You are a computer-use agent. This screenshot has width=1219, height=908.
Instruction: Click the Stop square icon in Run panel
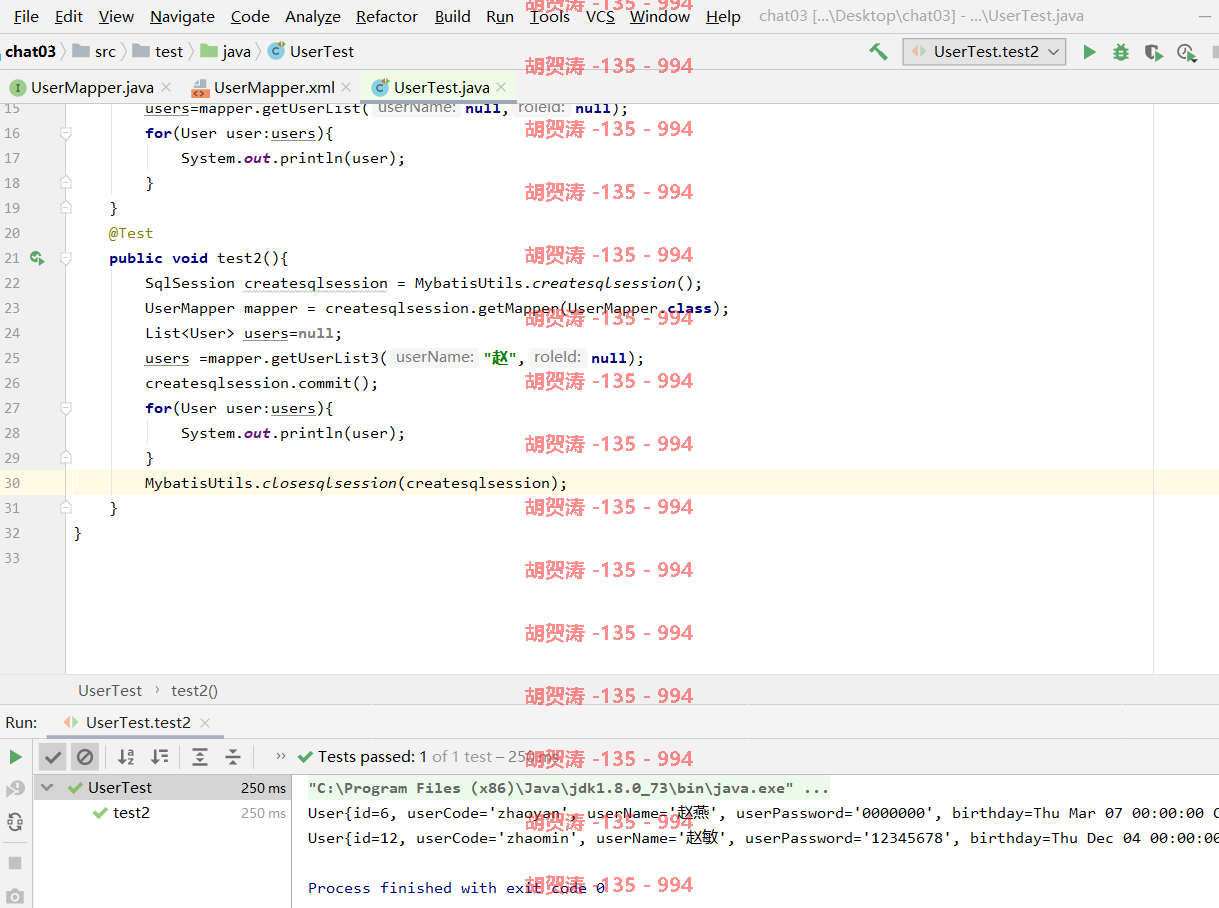[15, 862]
